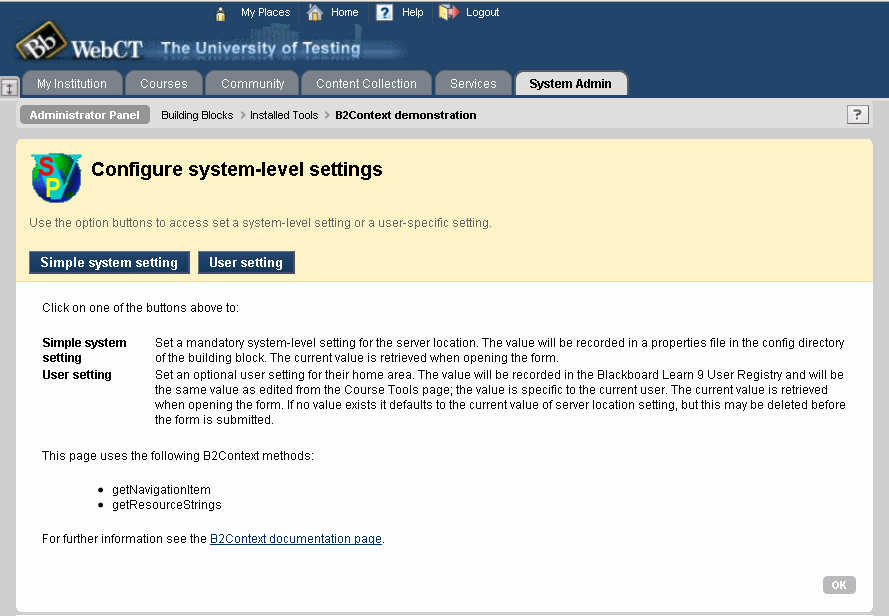Click the Help question mark icon
This screenshot has height=616, width=889.
pyautogui.click(x=384, y=13)
